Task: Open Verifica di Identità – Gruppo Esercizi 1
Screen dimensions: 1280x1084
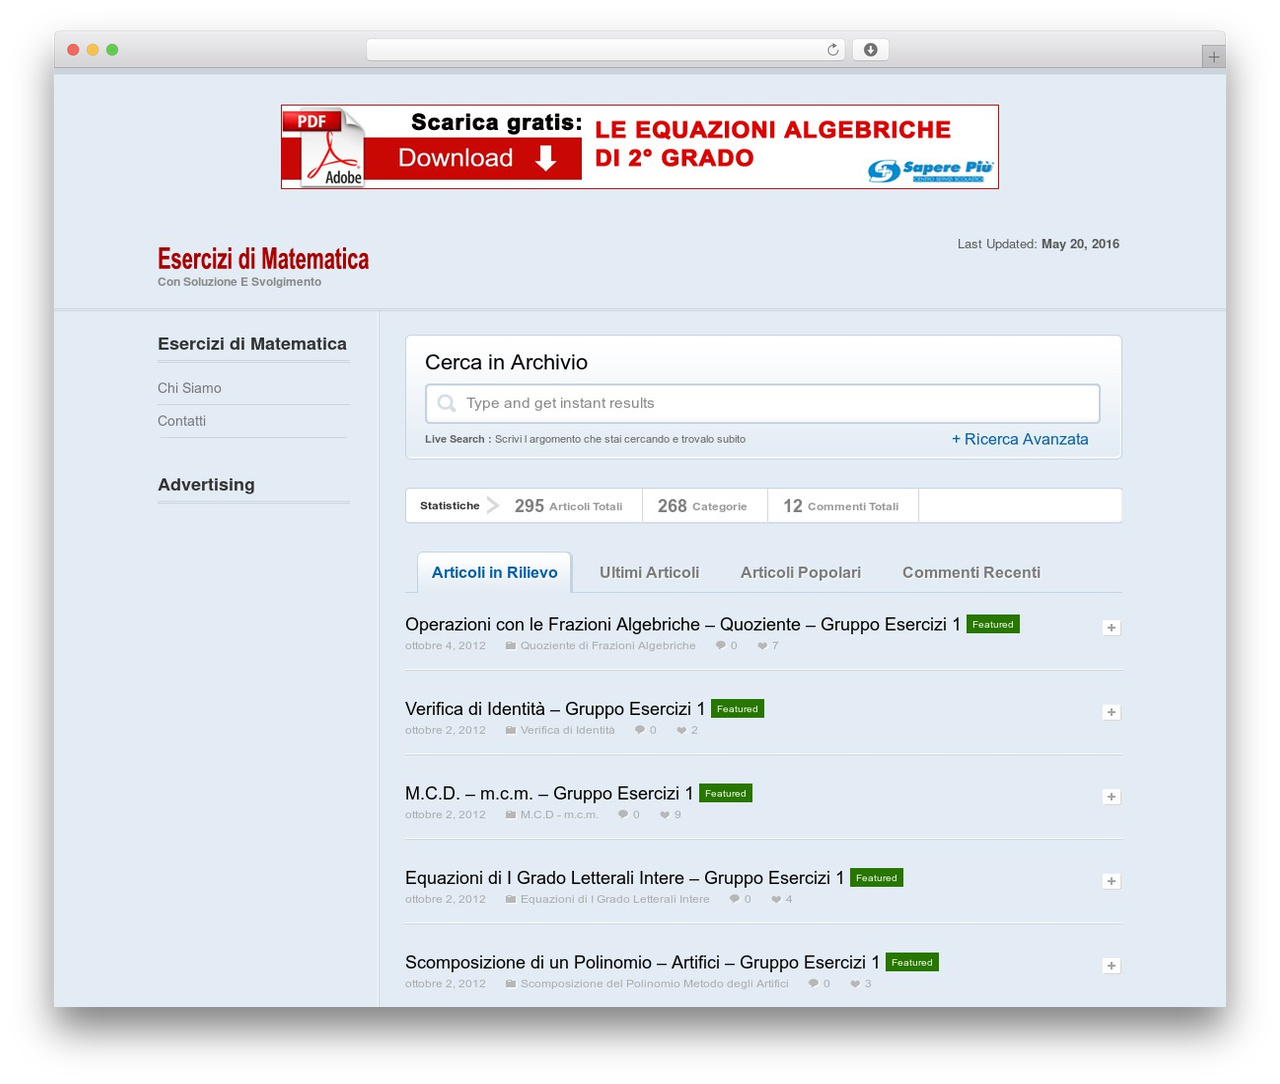Action: (x=555, y=709)
